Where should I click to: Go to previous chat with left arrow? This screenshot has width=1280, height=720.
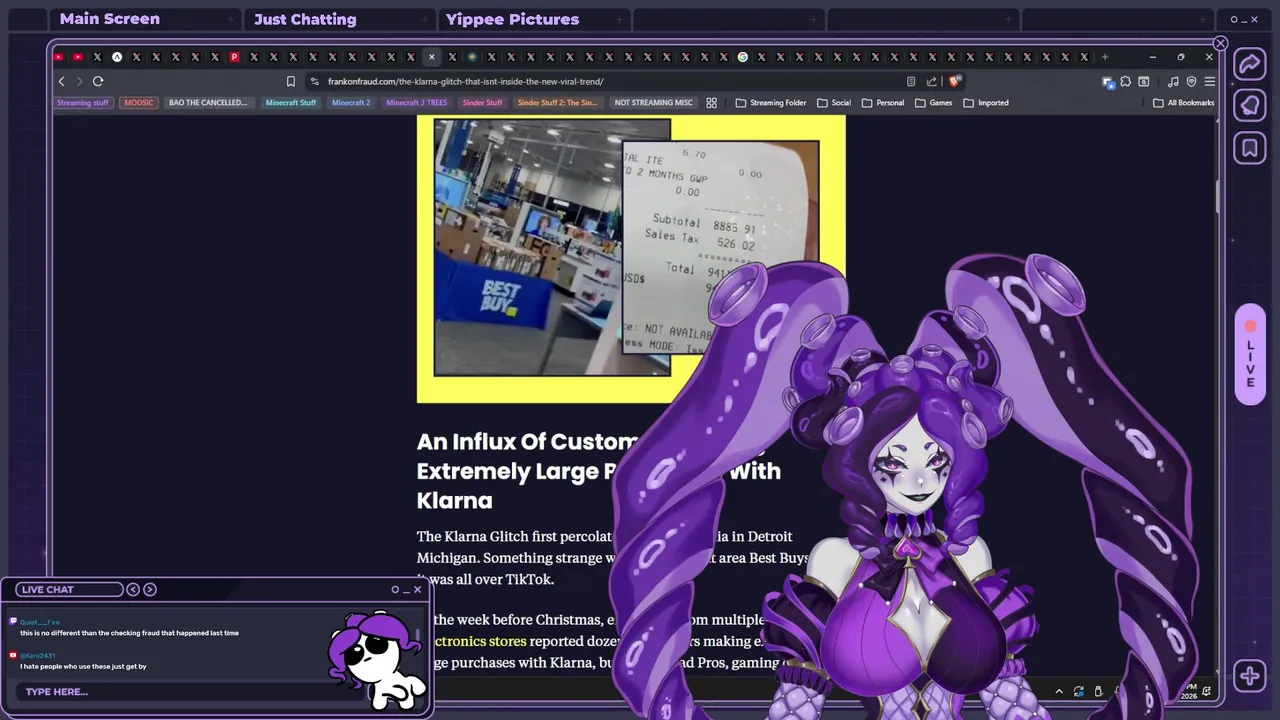(x=133, y=589)
